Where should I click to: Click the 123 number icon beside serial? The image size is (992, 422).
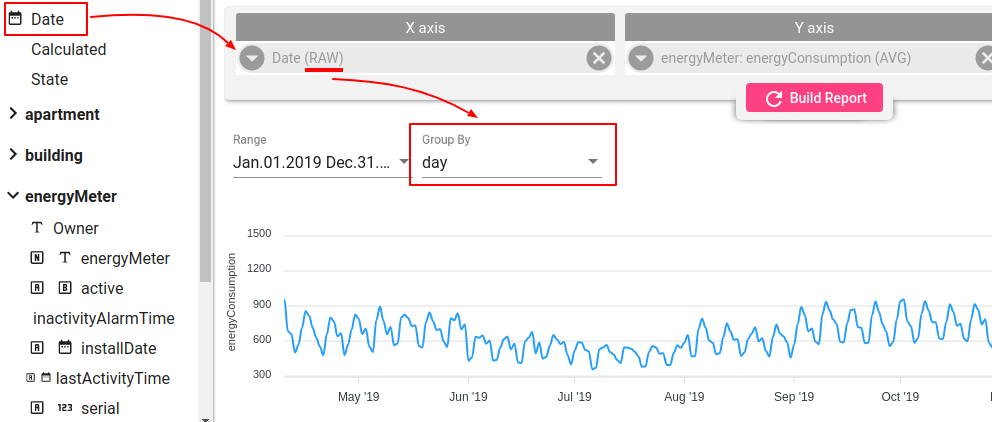coord(65,408)
